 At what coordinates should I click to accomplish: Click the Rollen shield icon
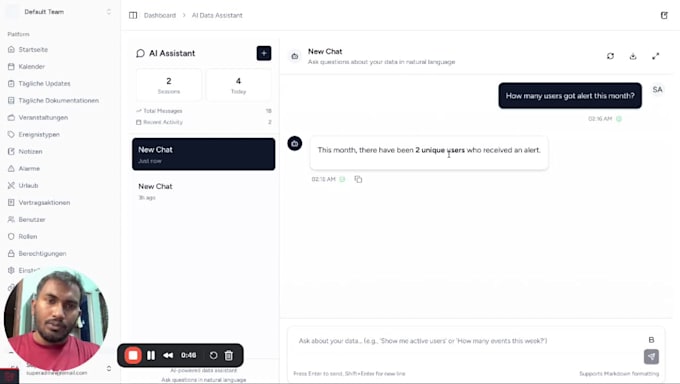pos(11,236)
